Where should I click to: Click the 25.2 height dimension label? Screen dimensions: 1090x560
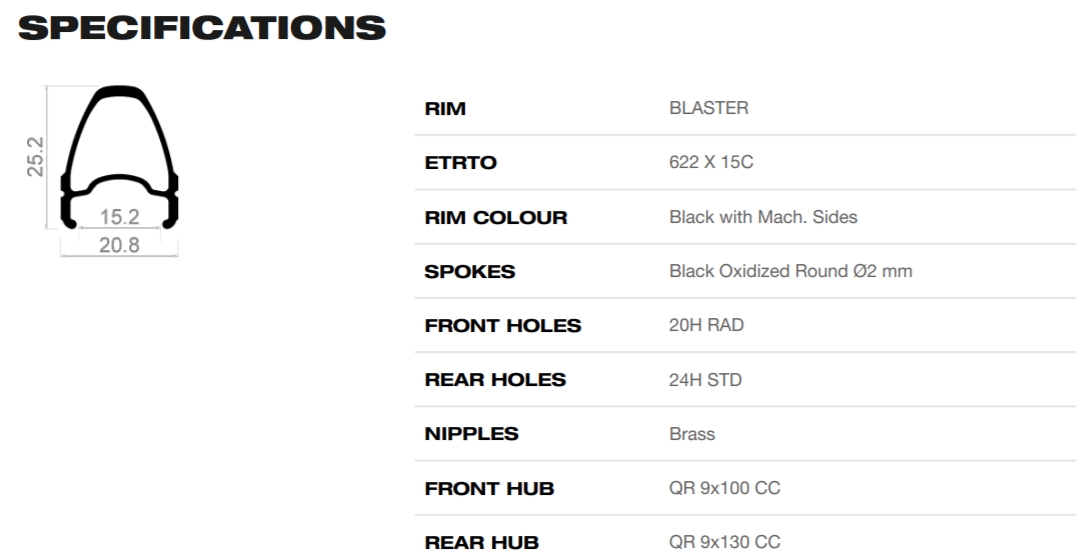[35, 156]
